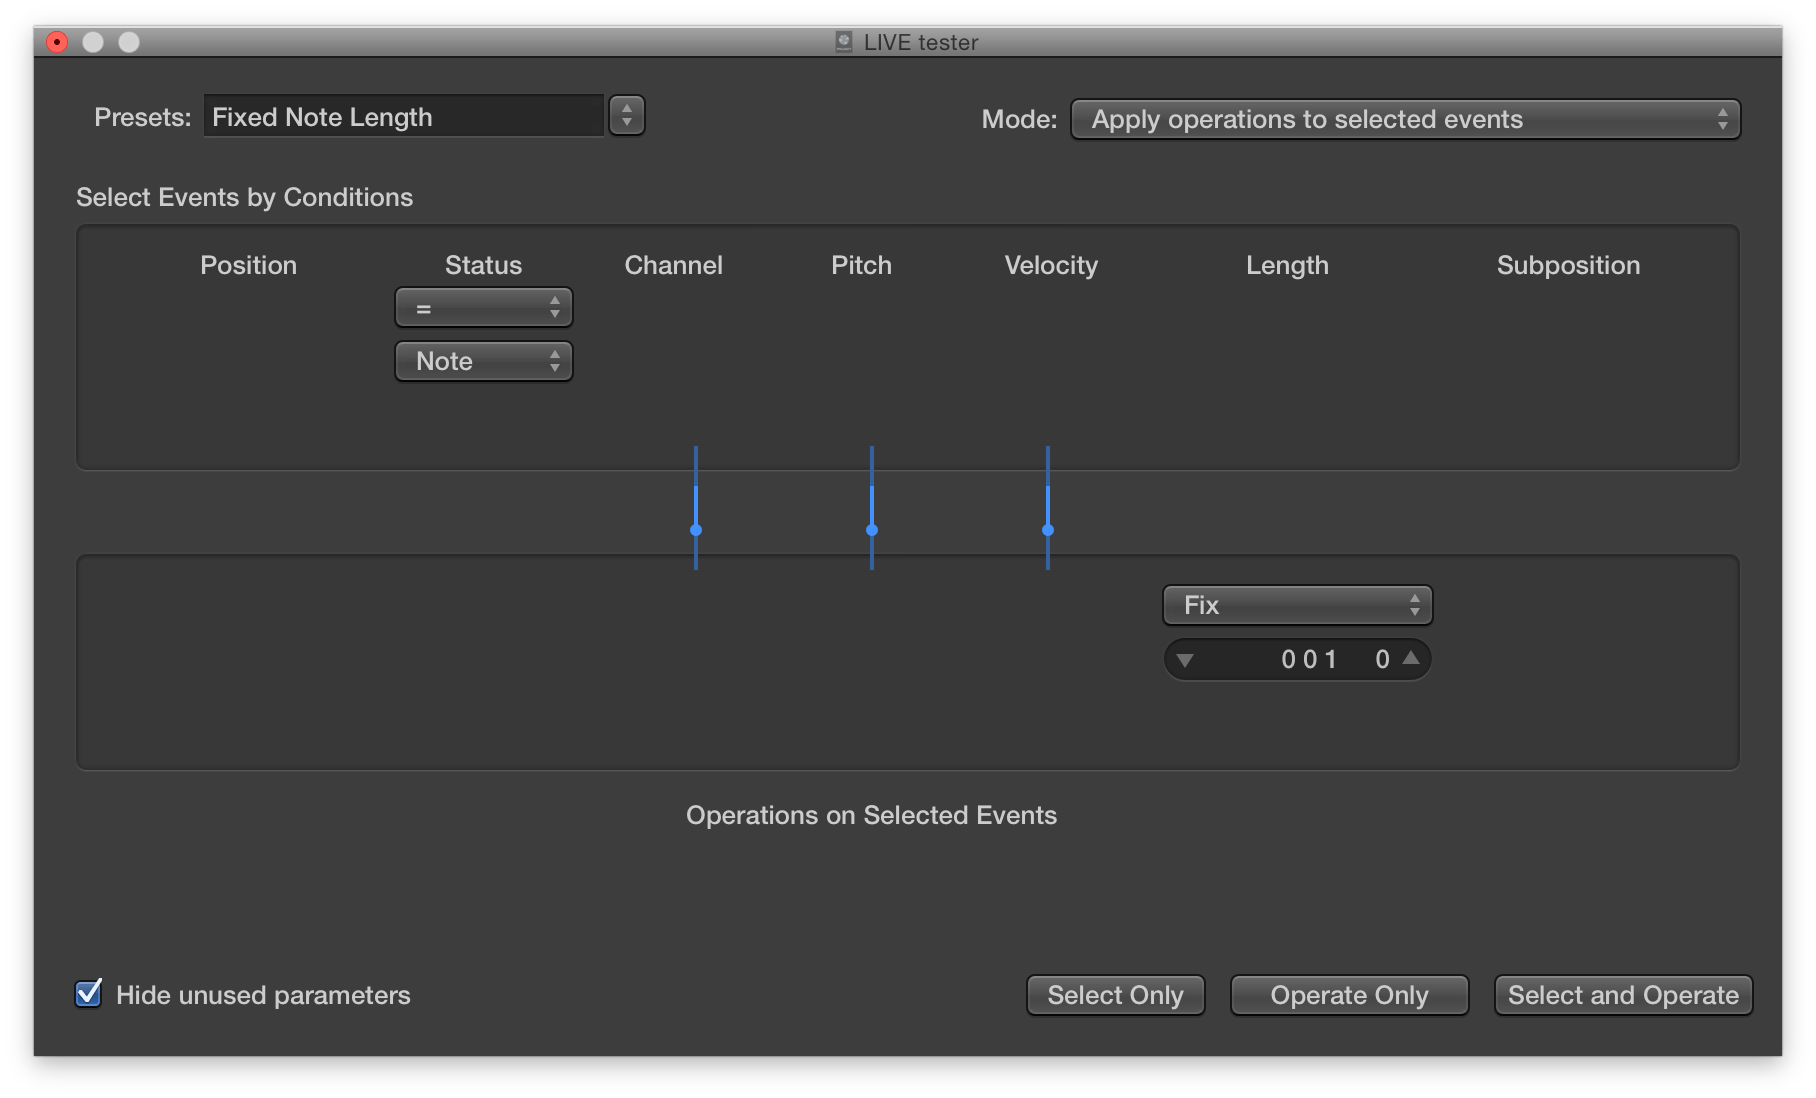Viewport: 1816px width, 1098px height.
Task: Decrease the fixed length value with down arrow
Action: (1187, 659)
